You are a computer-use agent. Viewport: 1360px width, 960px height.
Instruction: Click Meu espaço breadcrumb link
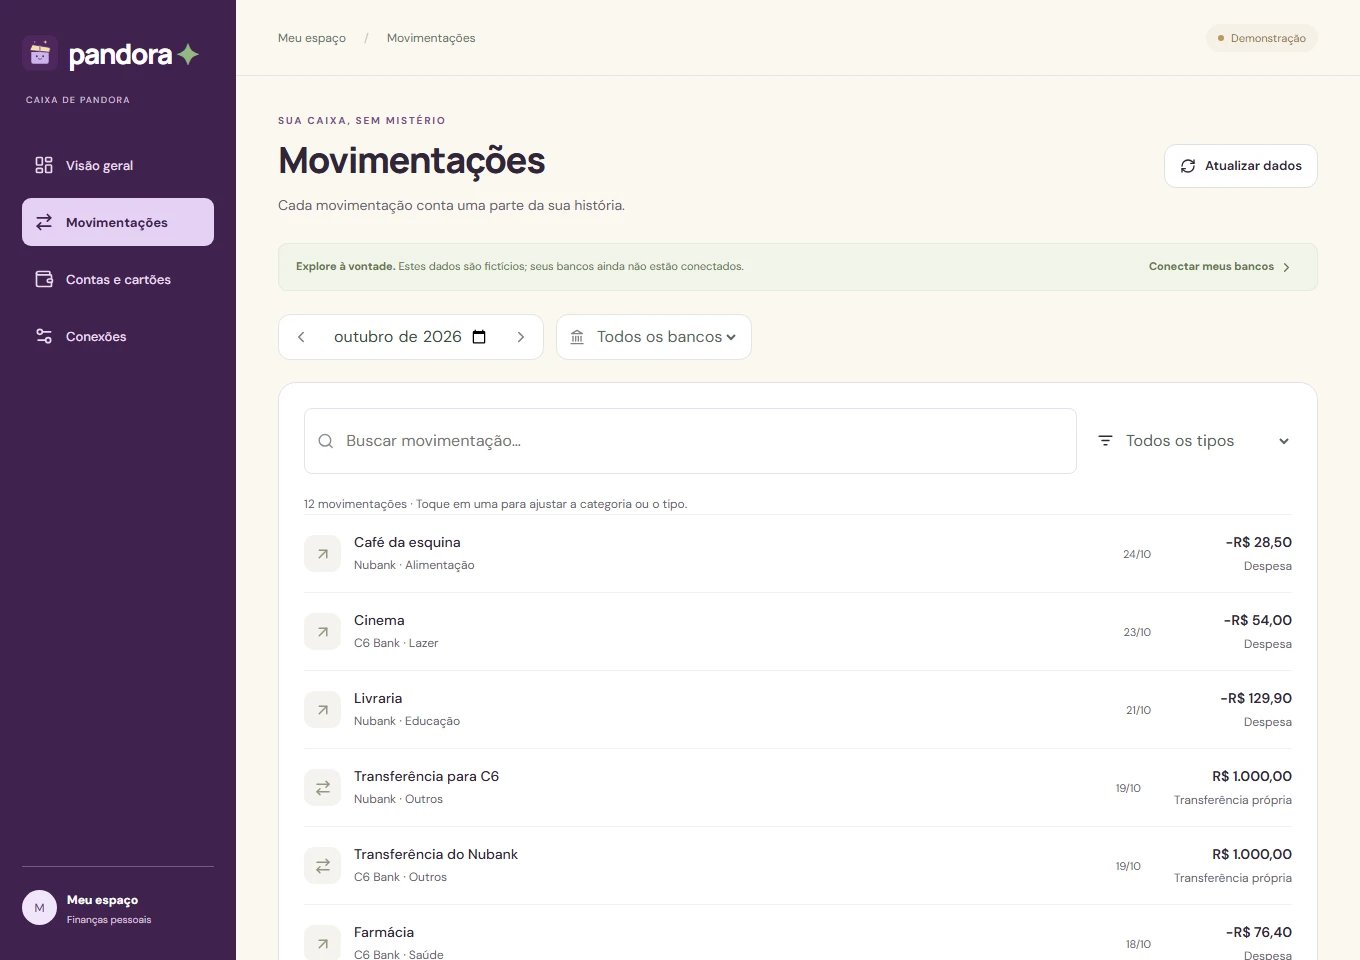(312, 38)
